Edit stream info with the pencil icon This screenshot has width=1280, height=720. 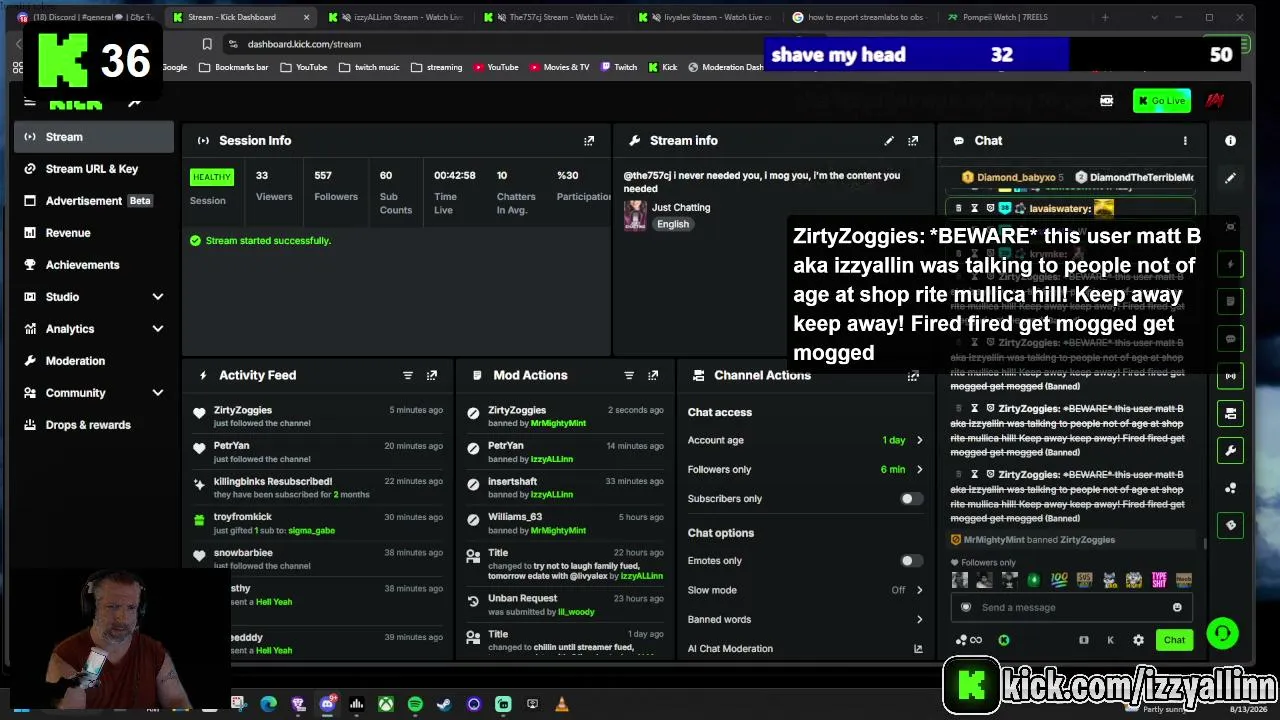tap(889, 141)
